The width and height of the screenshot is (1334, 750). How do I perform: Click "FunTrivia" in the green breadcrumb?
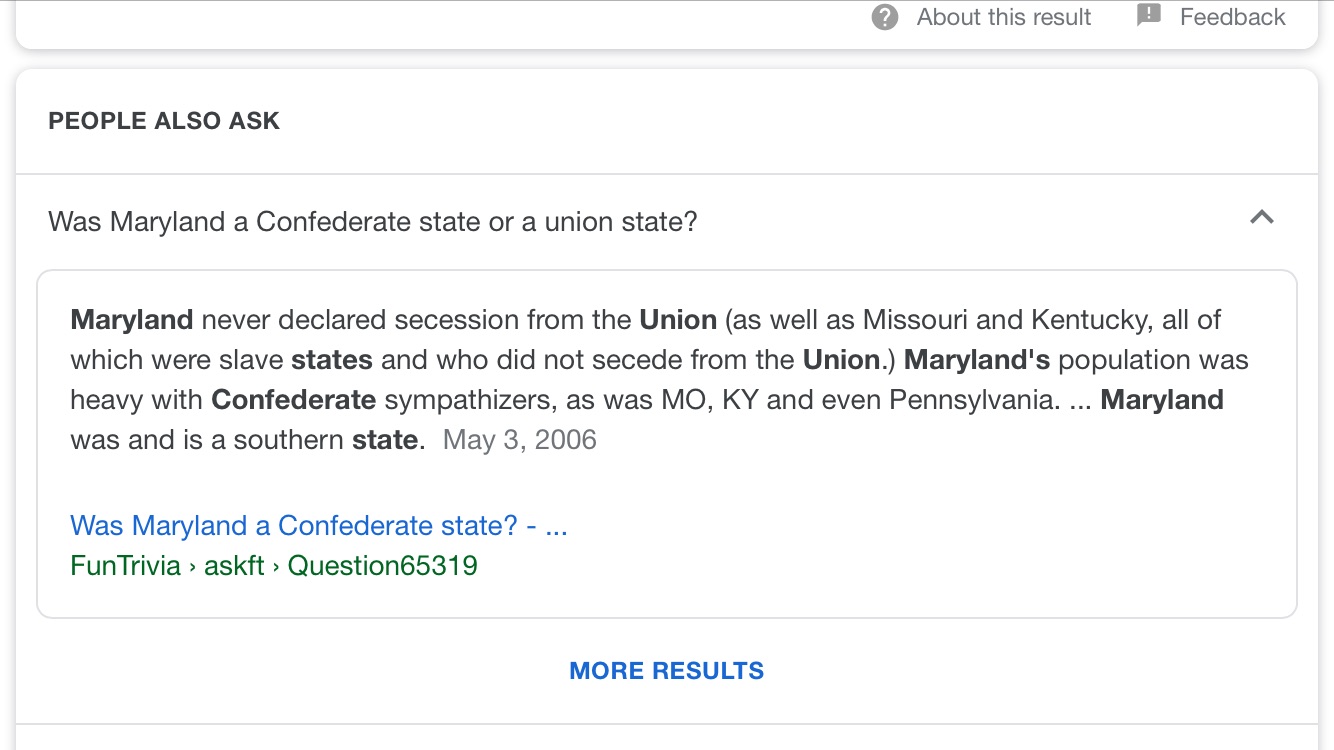(125, 566)
